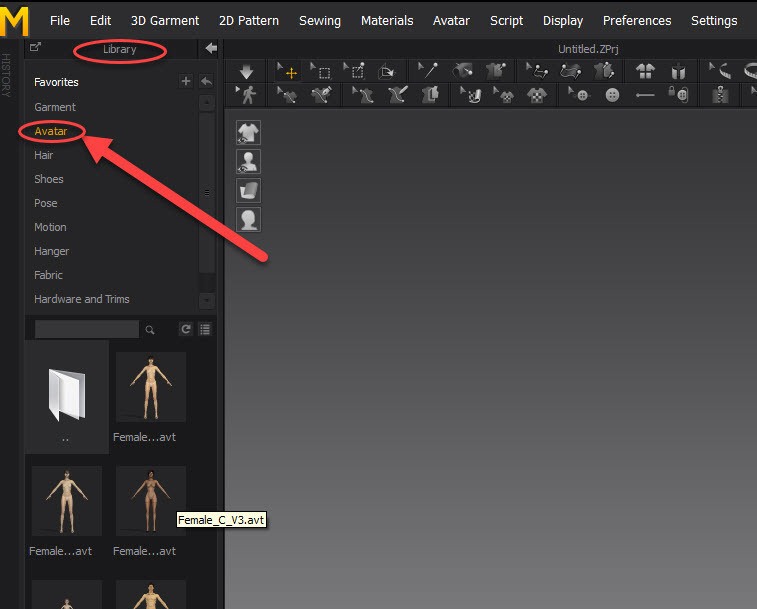Select Garment in Favorites list

[55, 107]
